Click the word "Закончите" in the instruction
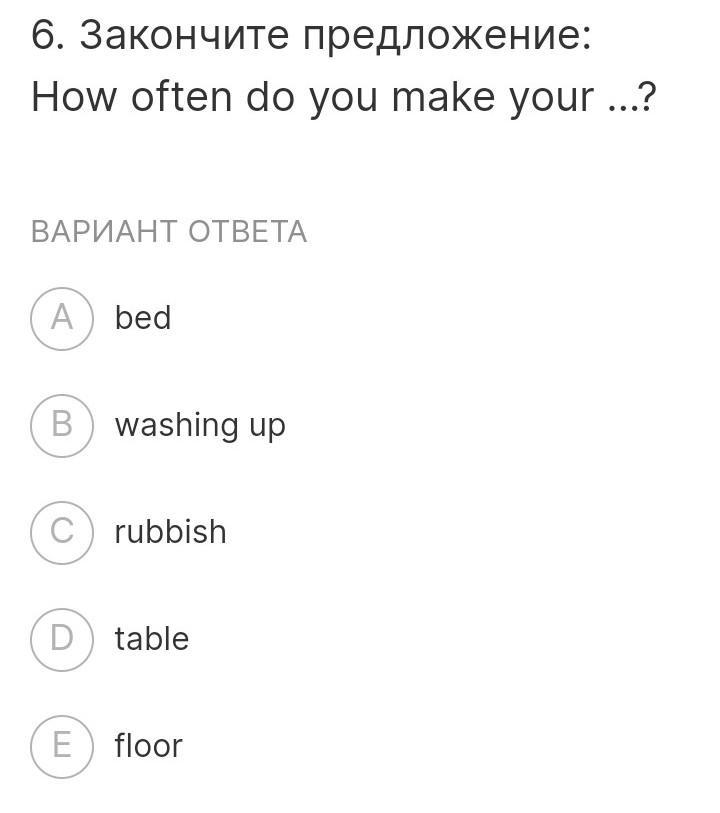Viewport: 720px width, 813px height. coord(183,37)
